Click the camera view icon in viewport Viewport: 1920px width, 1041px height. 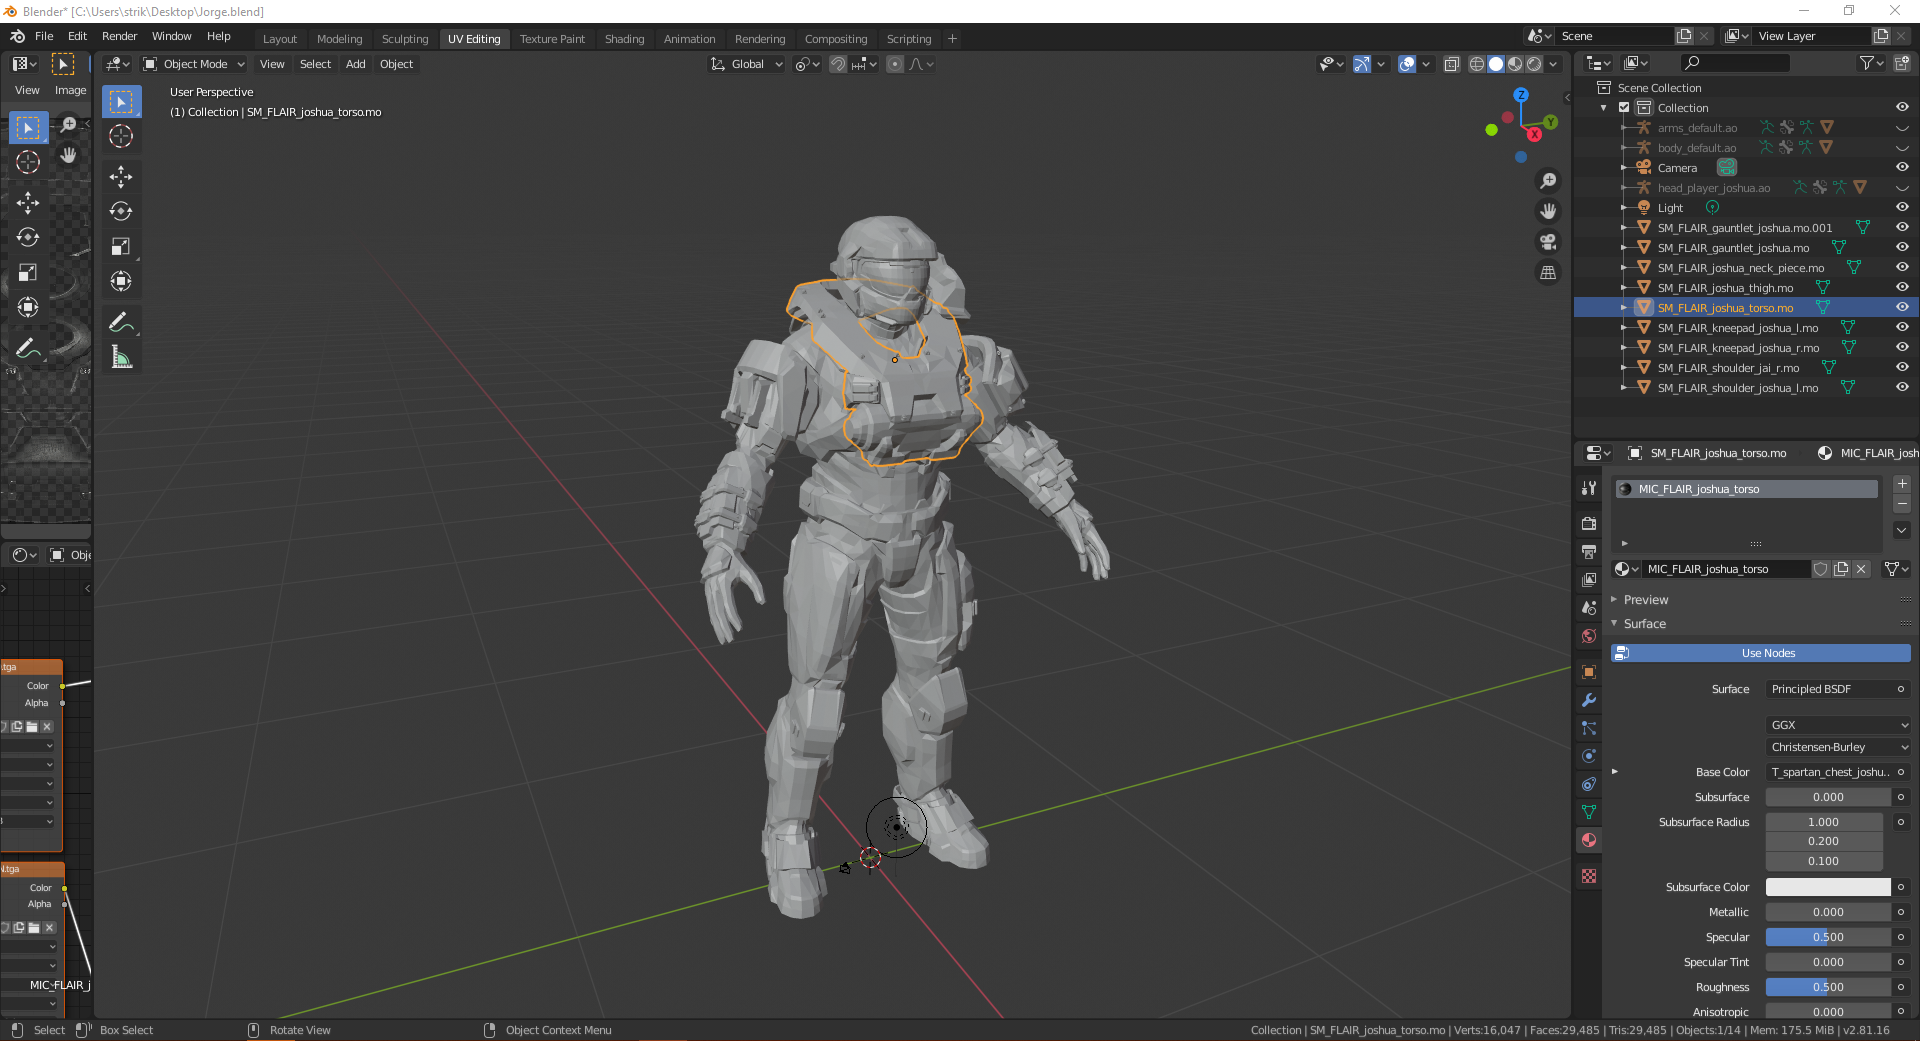[1548, 242]
